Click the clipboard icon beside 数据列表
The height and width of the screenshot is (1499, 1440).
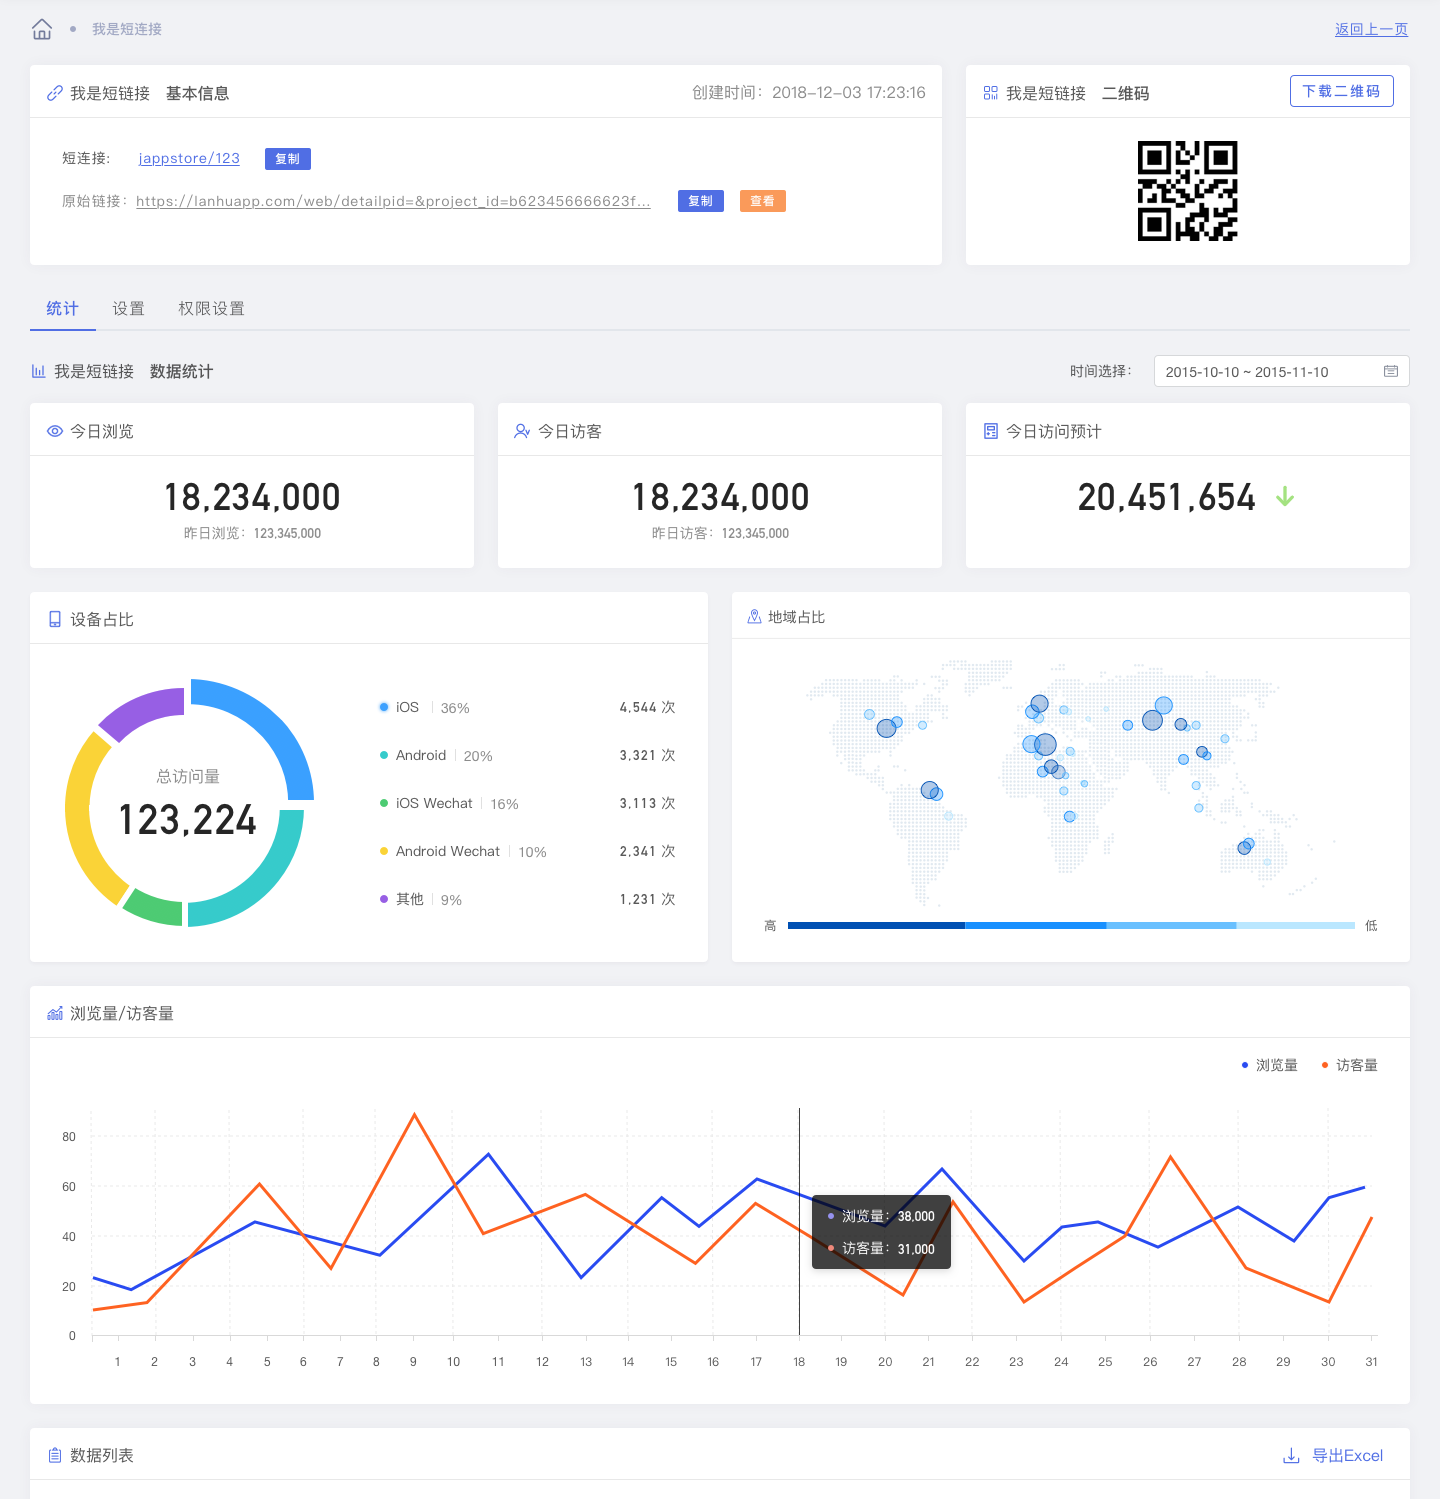pyautogui.click(x=55, y=1455)
